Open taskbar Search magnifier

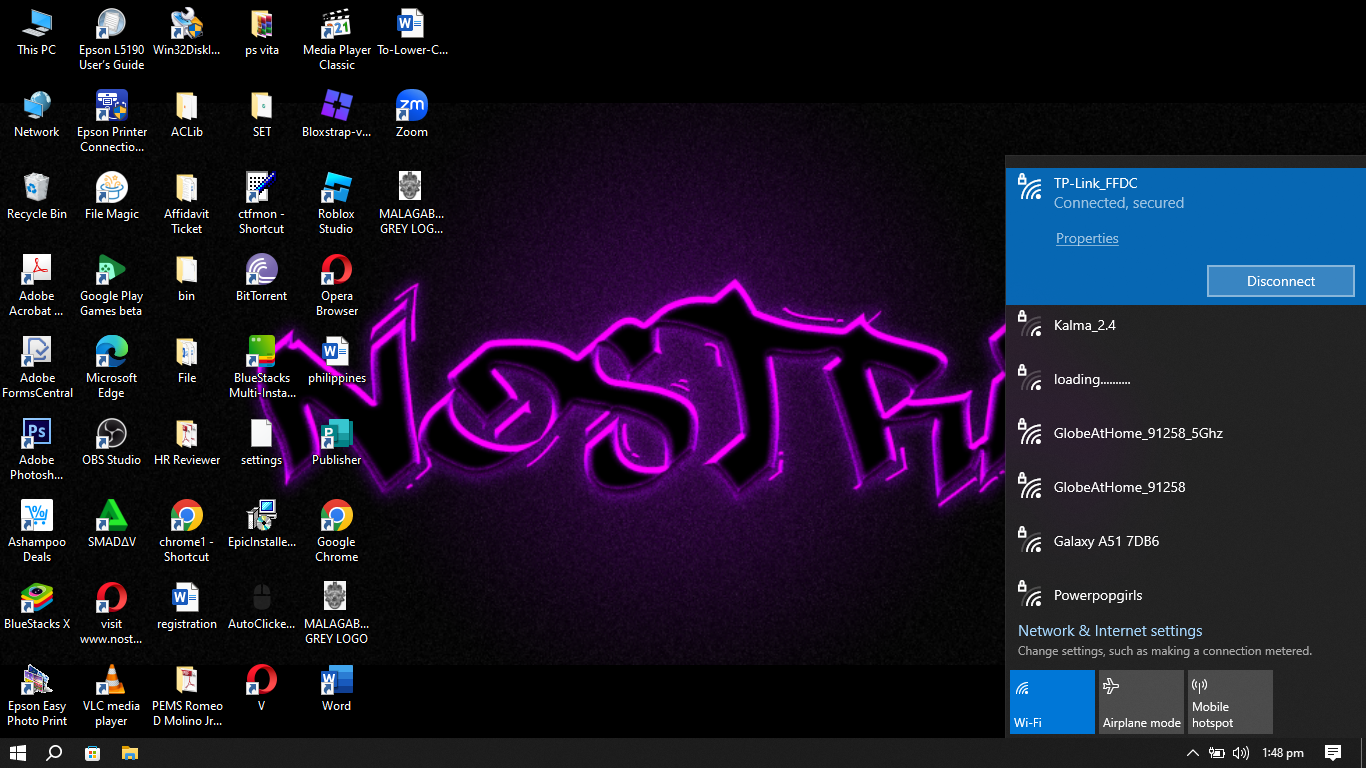55,753
